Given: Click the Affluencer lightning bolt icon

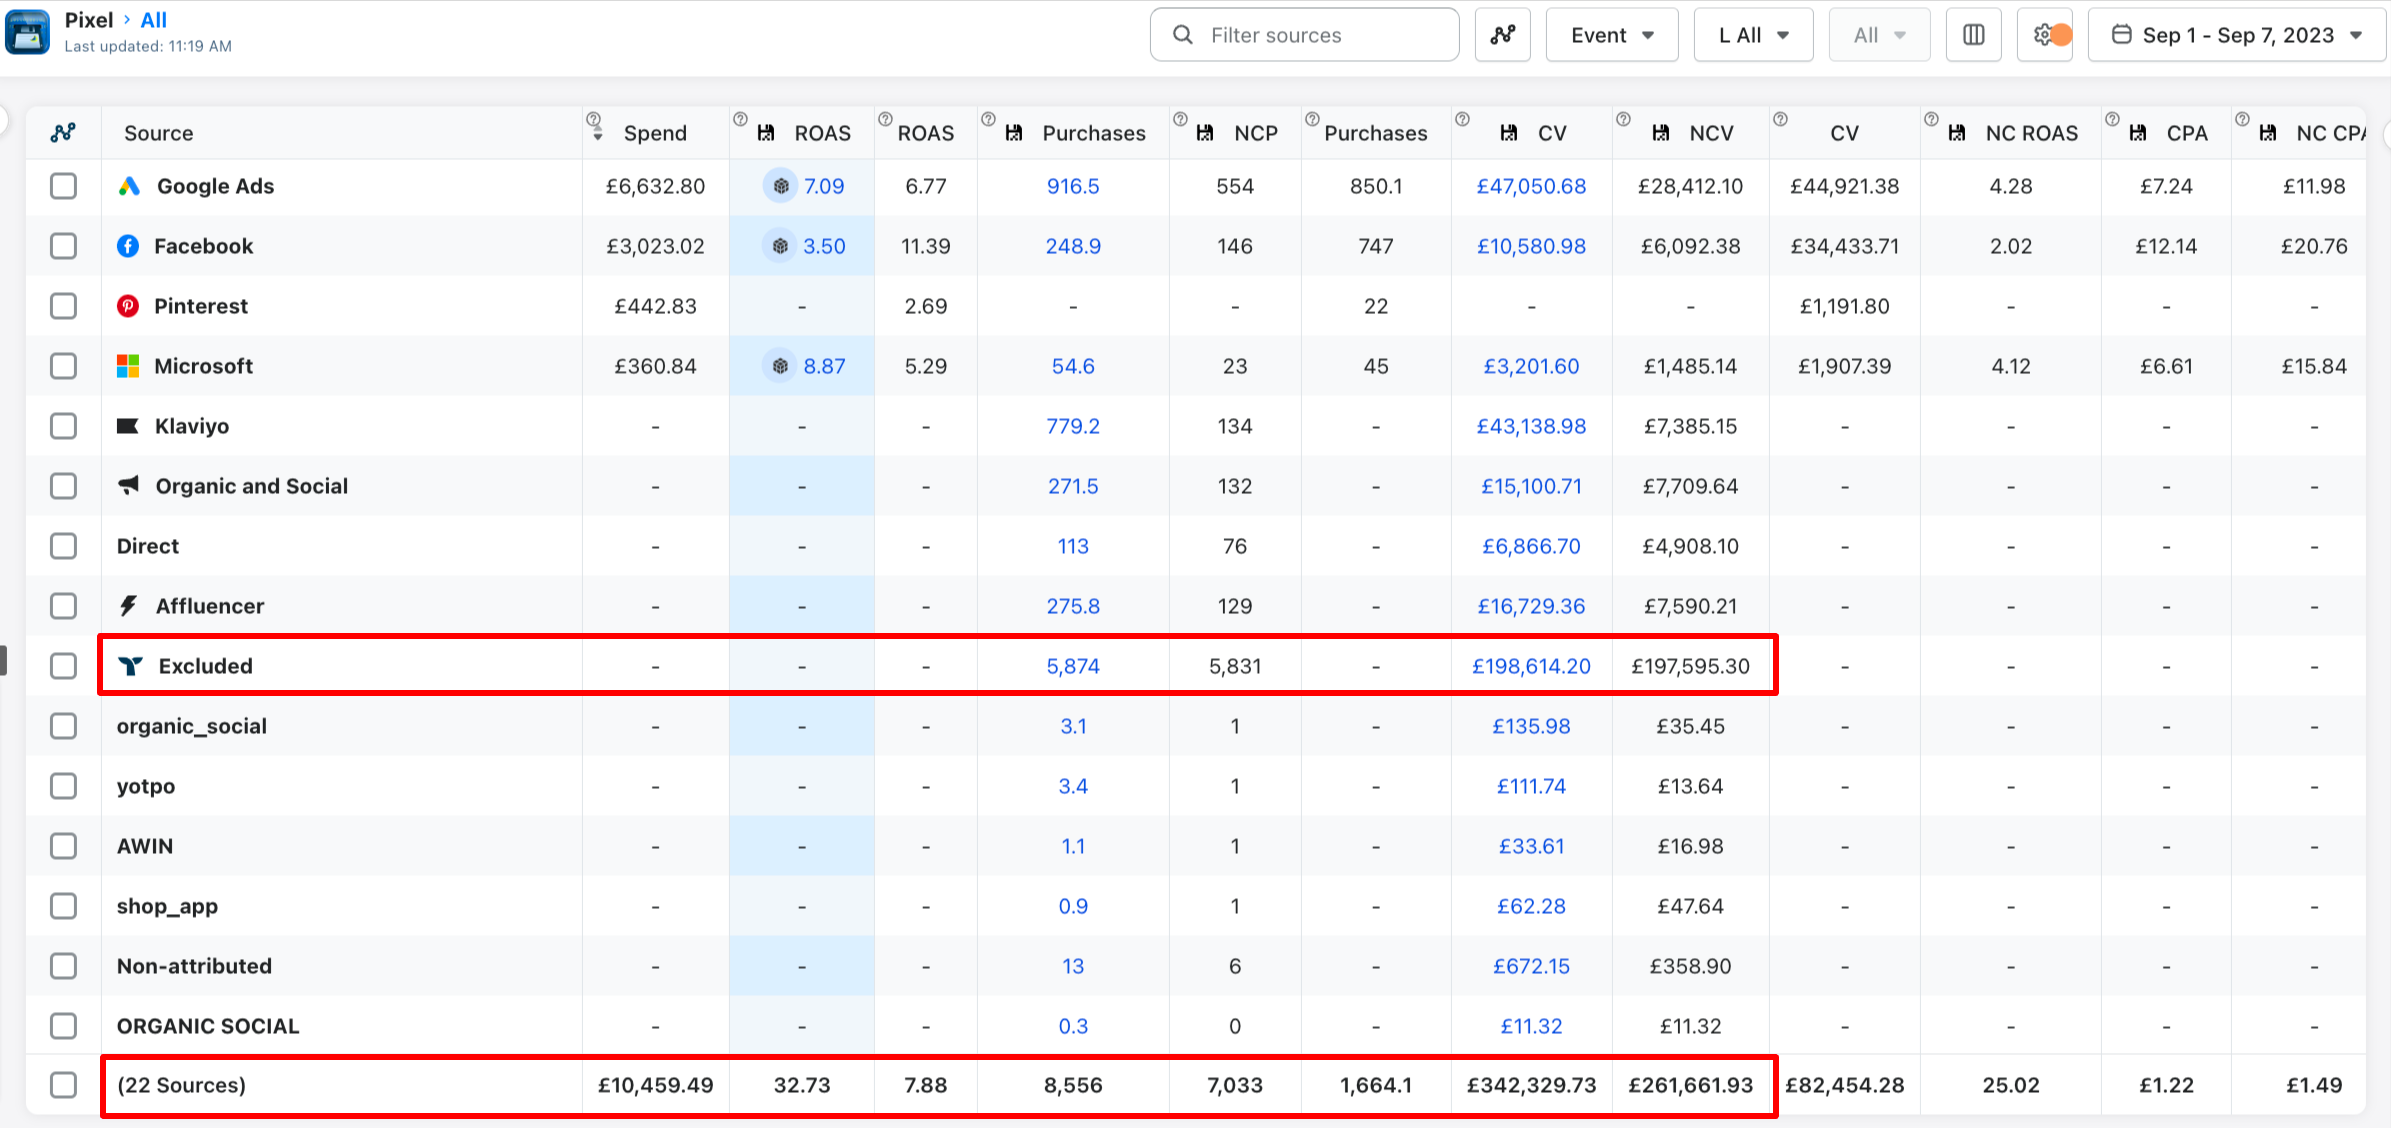Looking at the screenshot, I should tap(128, 606).
